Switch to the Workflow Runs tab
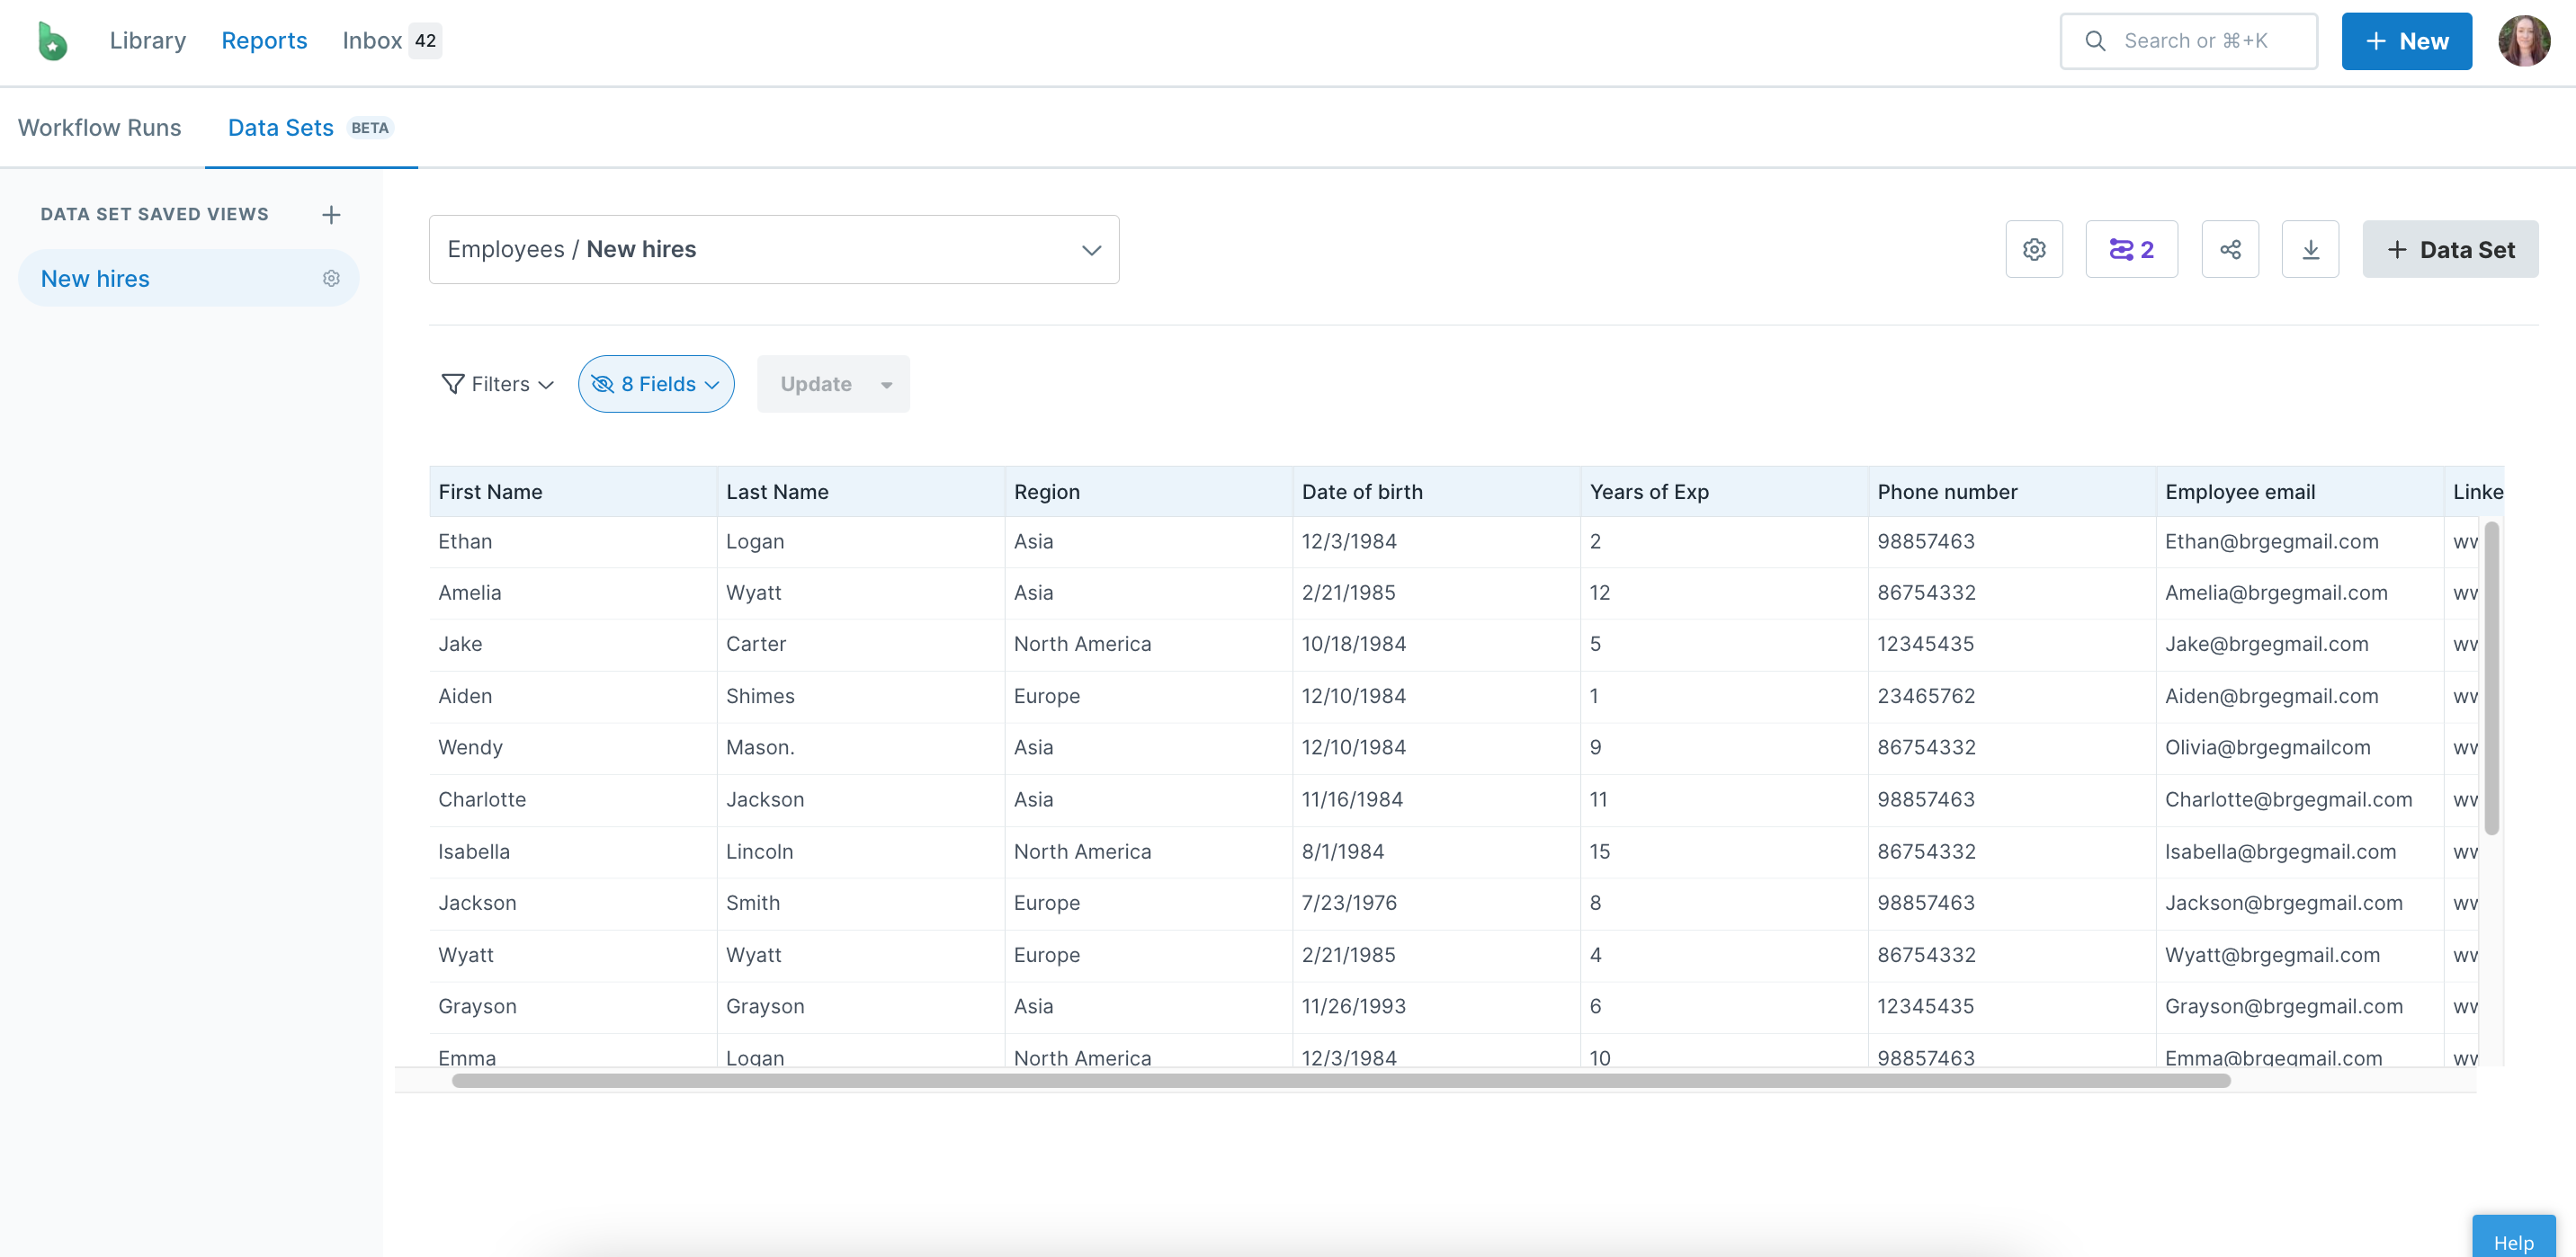The width and height of the screenshot is (2576, 1257). 99,127
